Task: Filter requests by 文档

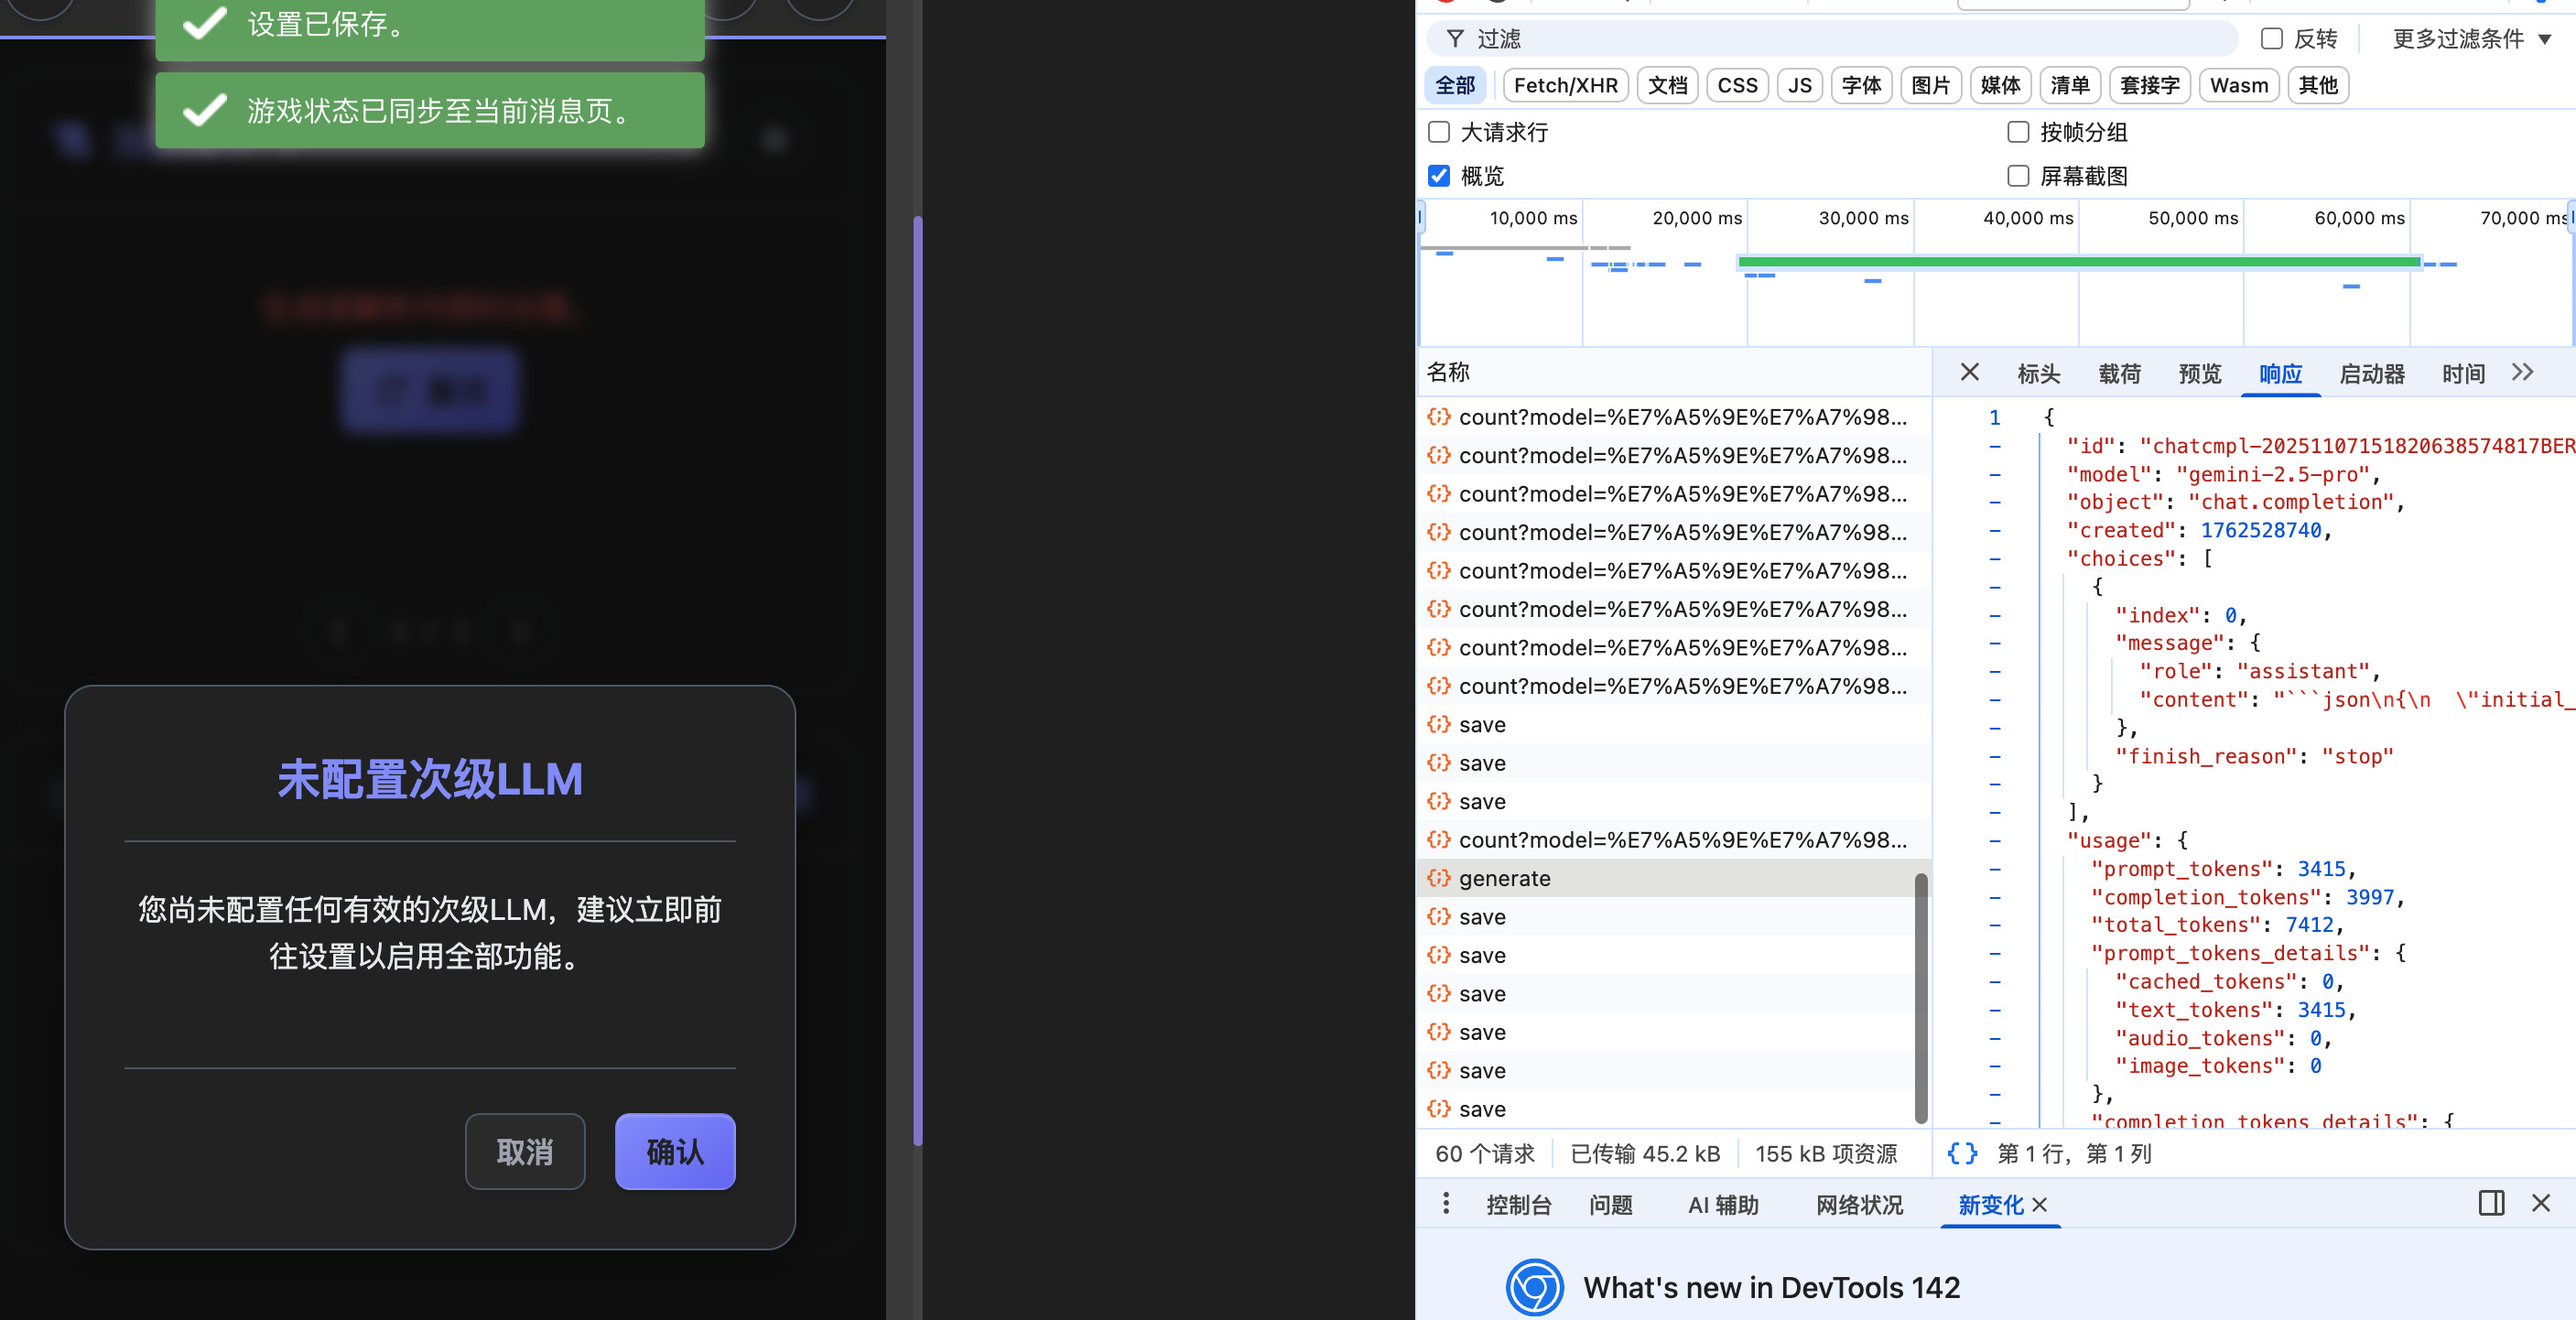Action: click(1667, 85)
